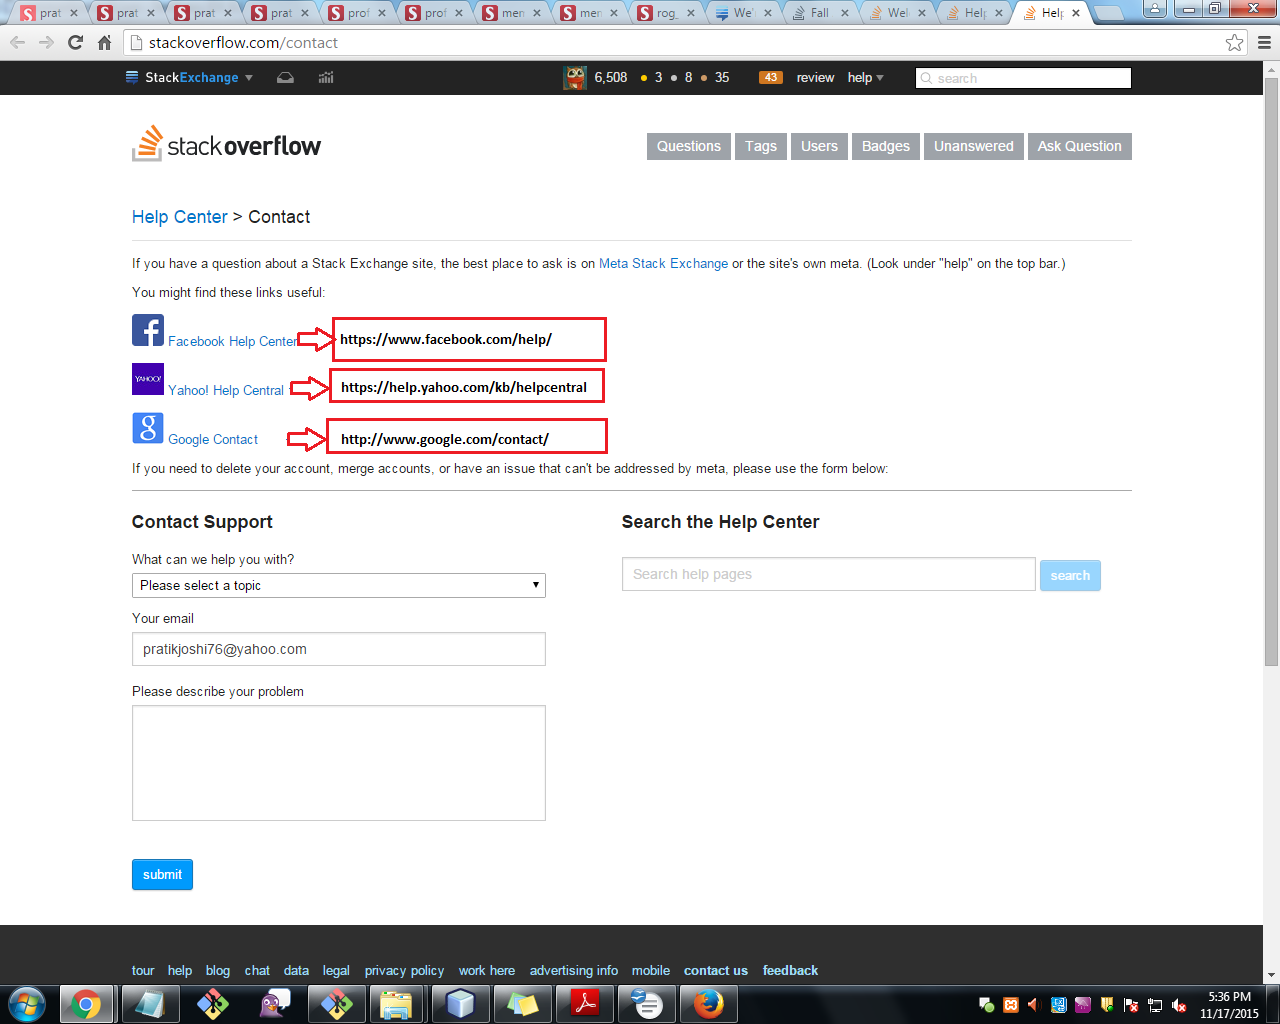
Task: Switch to the 'Fall' browser tab
Action: (x=819, y=13)
